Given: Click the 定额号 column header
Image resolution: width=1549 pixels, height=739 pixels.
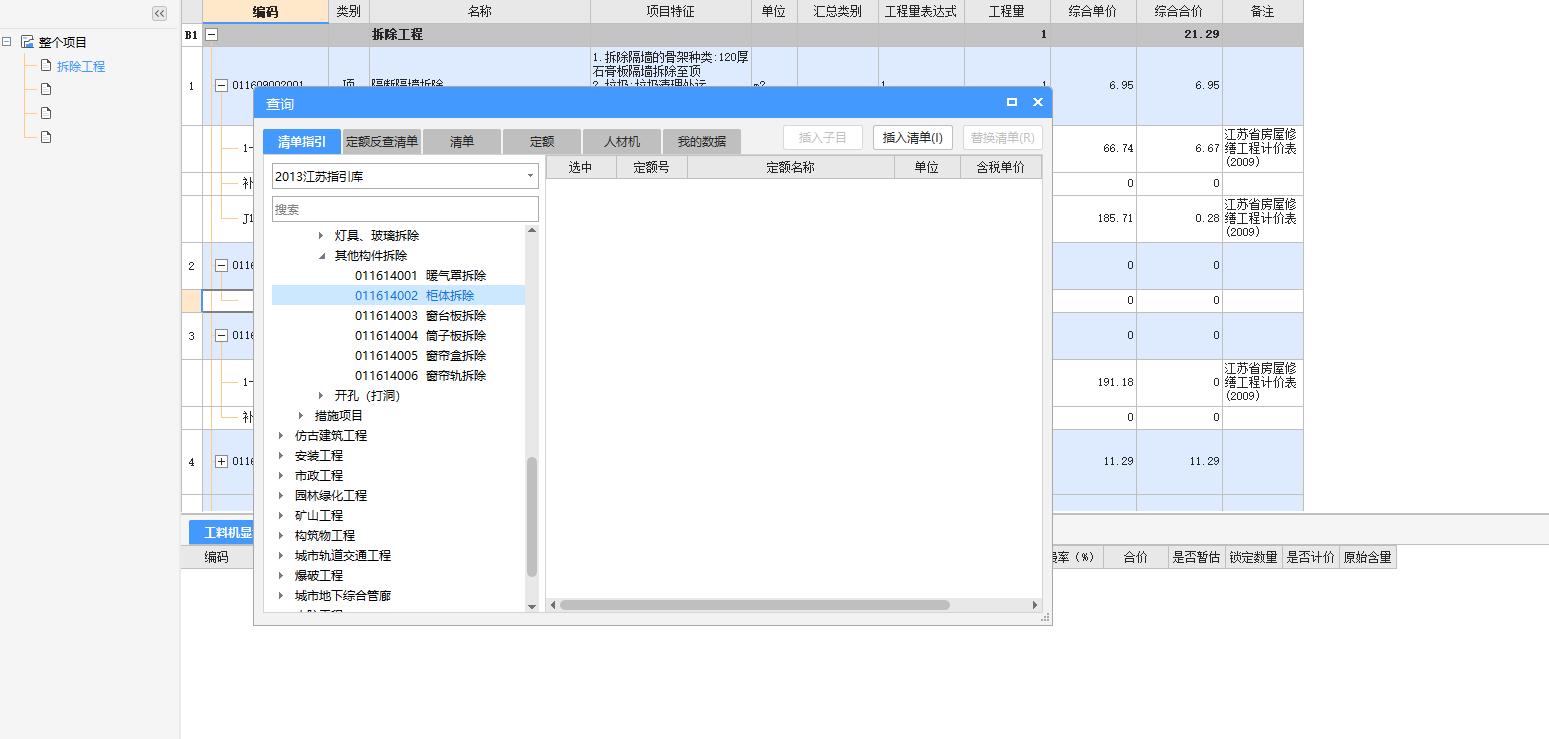Looking at the screenshot, I should point(651,167).
